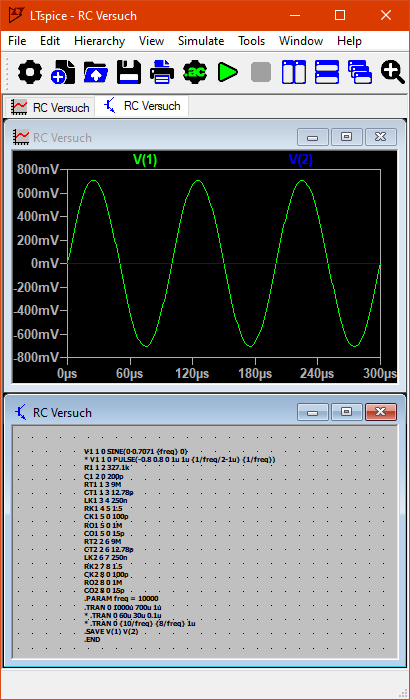Click the open file folder icon
This screenshot has height=700, width=410.
pyautogui.click(x=96, y=72)
